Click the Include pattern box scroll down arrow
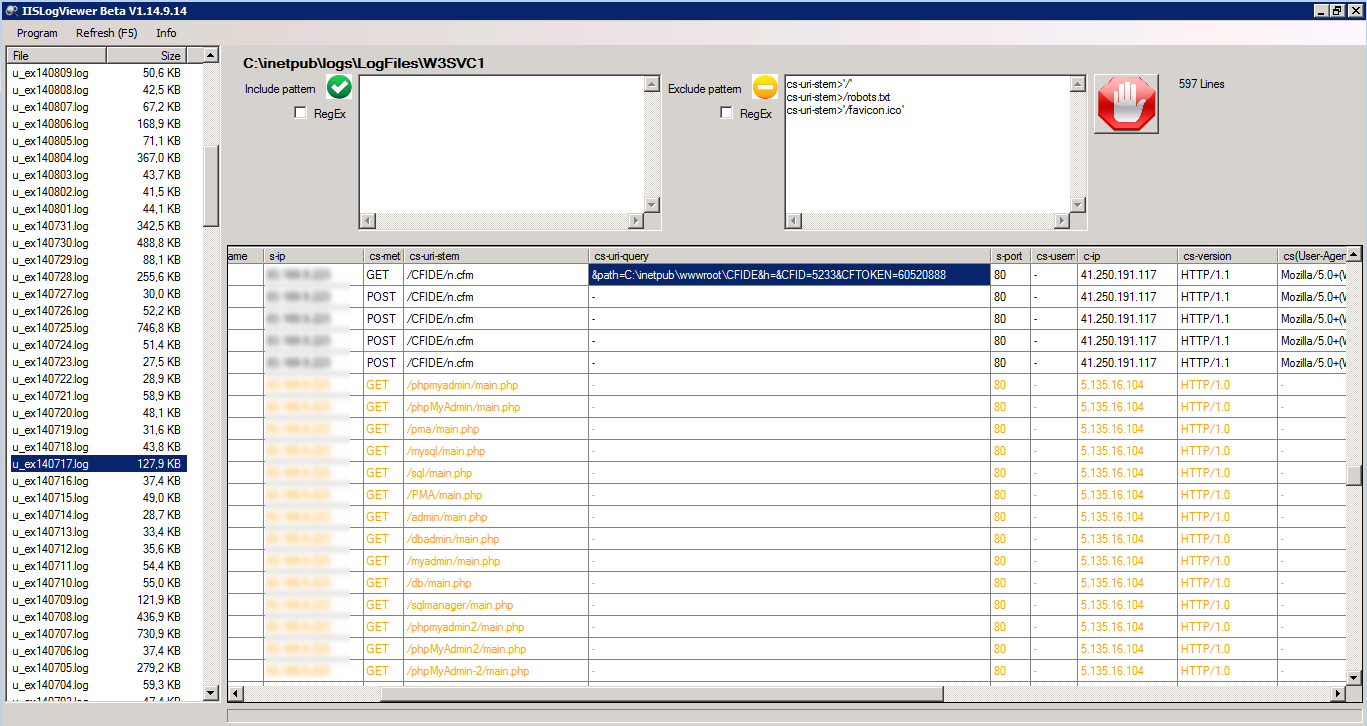Screen dimensions: 1367x726 tap(652, 205)
